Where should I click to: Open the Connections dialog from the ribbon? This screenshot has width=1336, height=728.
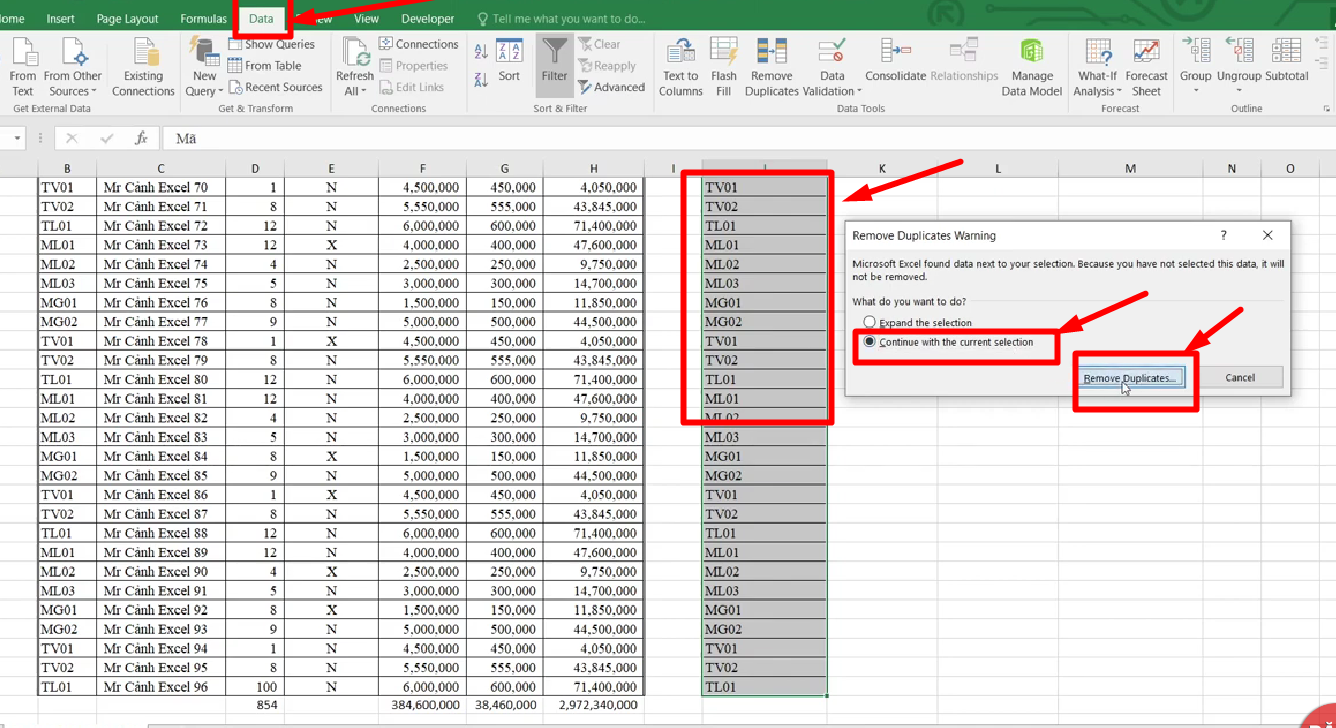point(418,44)
